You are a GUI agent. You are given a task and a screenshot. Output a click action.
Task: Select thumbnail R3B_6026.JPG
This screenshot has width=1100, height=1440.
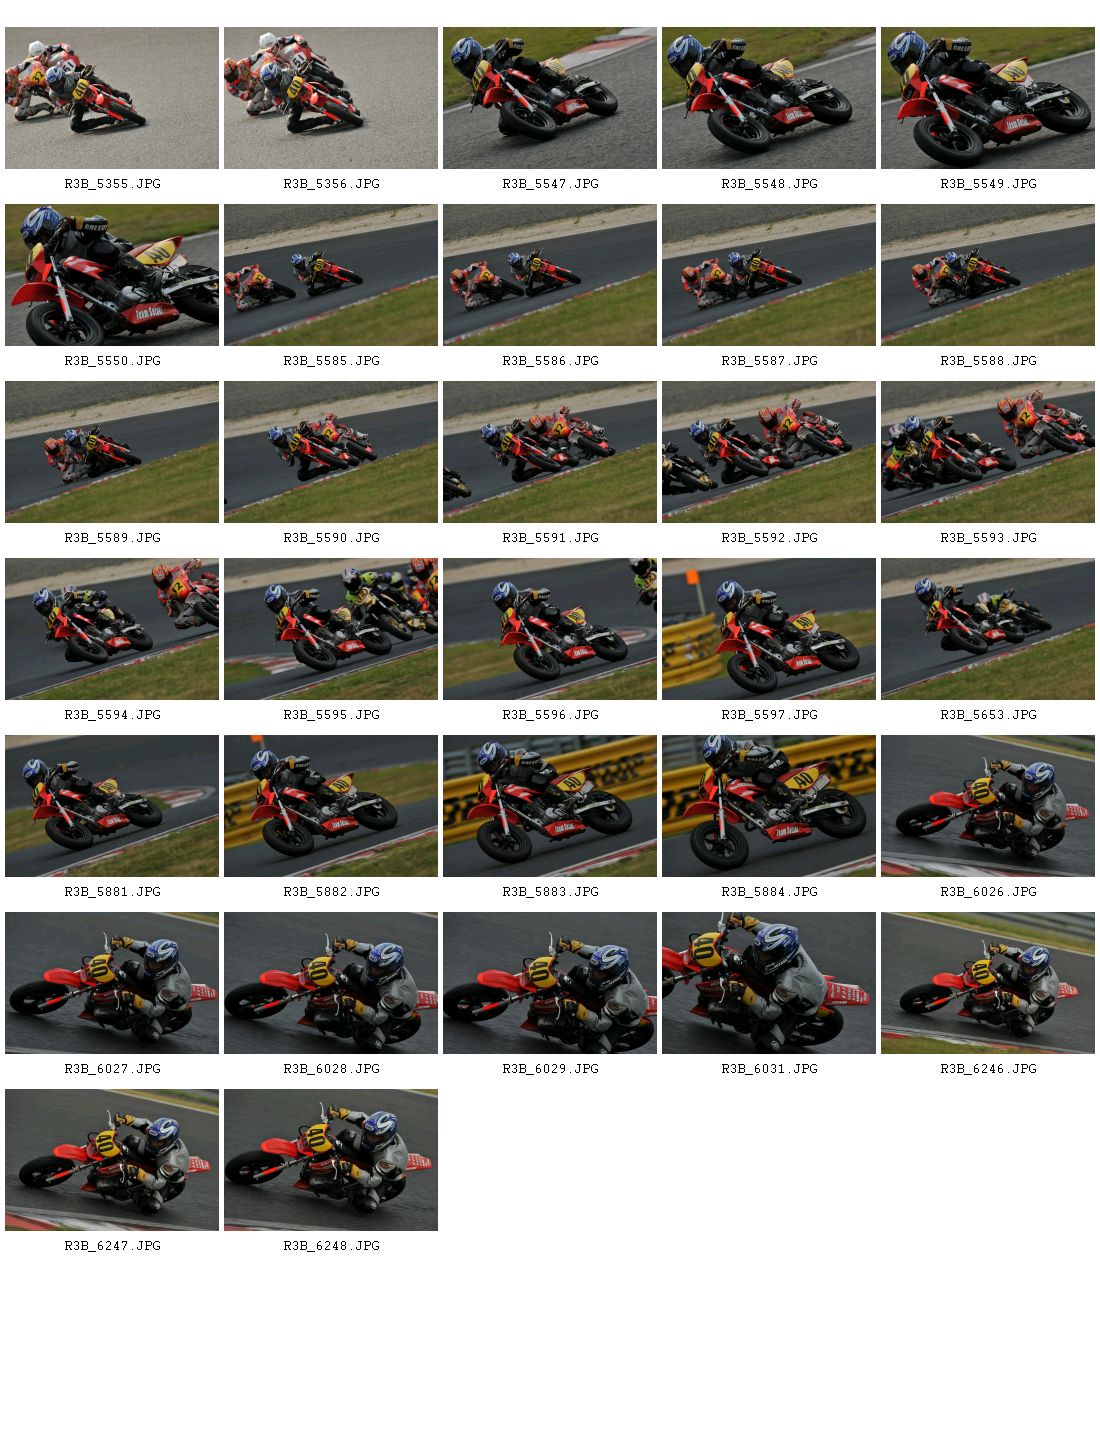988,806
